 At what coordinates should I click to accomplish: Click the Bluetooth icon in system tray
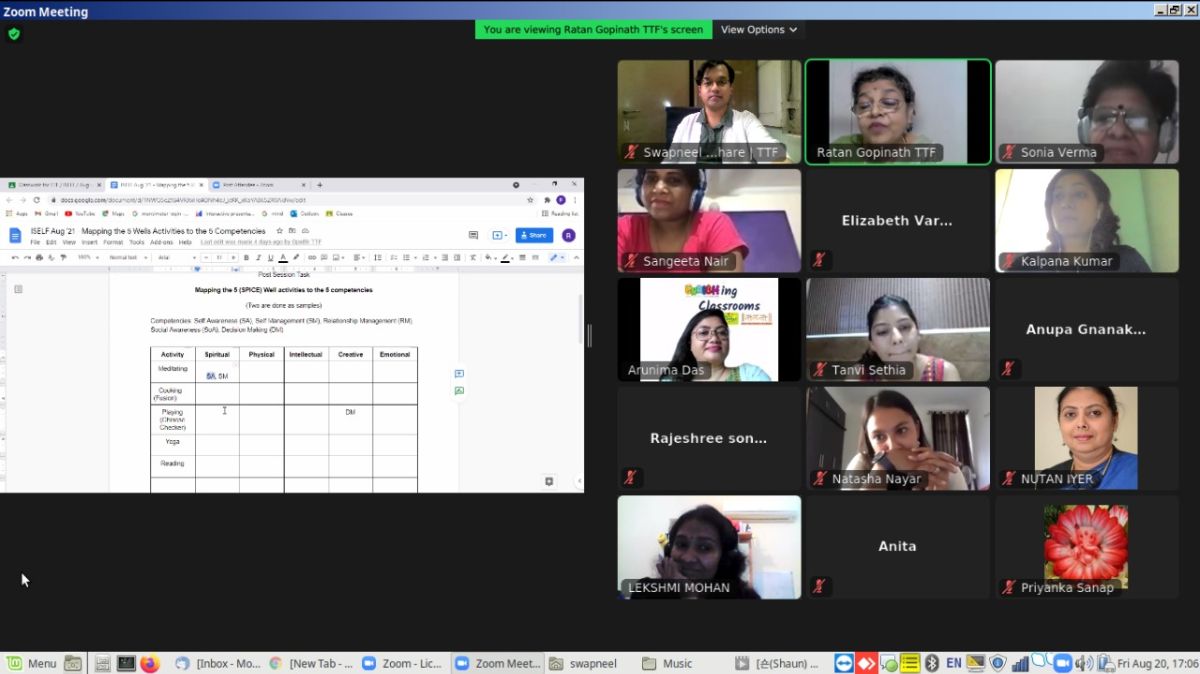point(931,663)
